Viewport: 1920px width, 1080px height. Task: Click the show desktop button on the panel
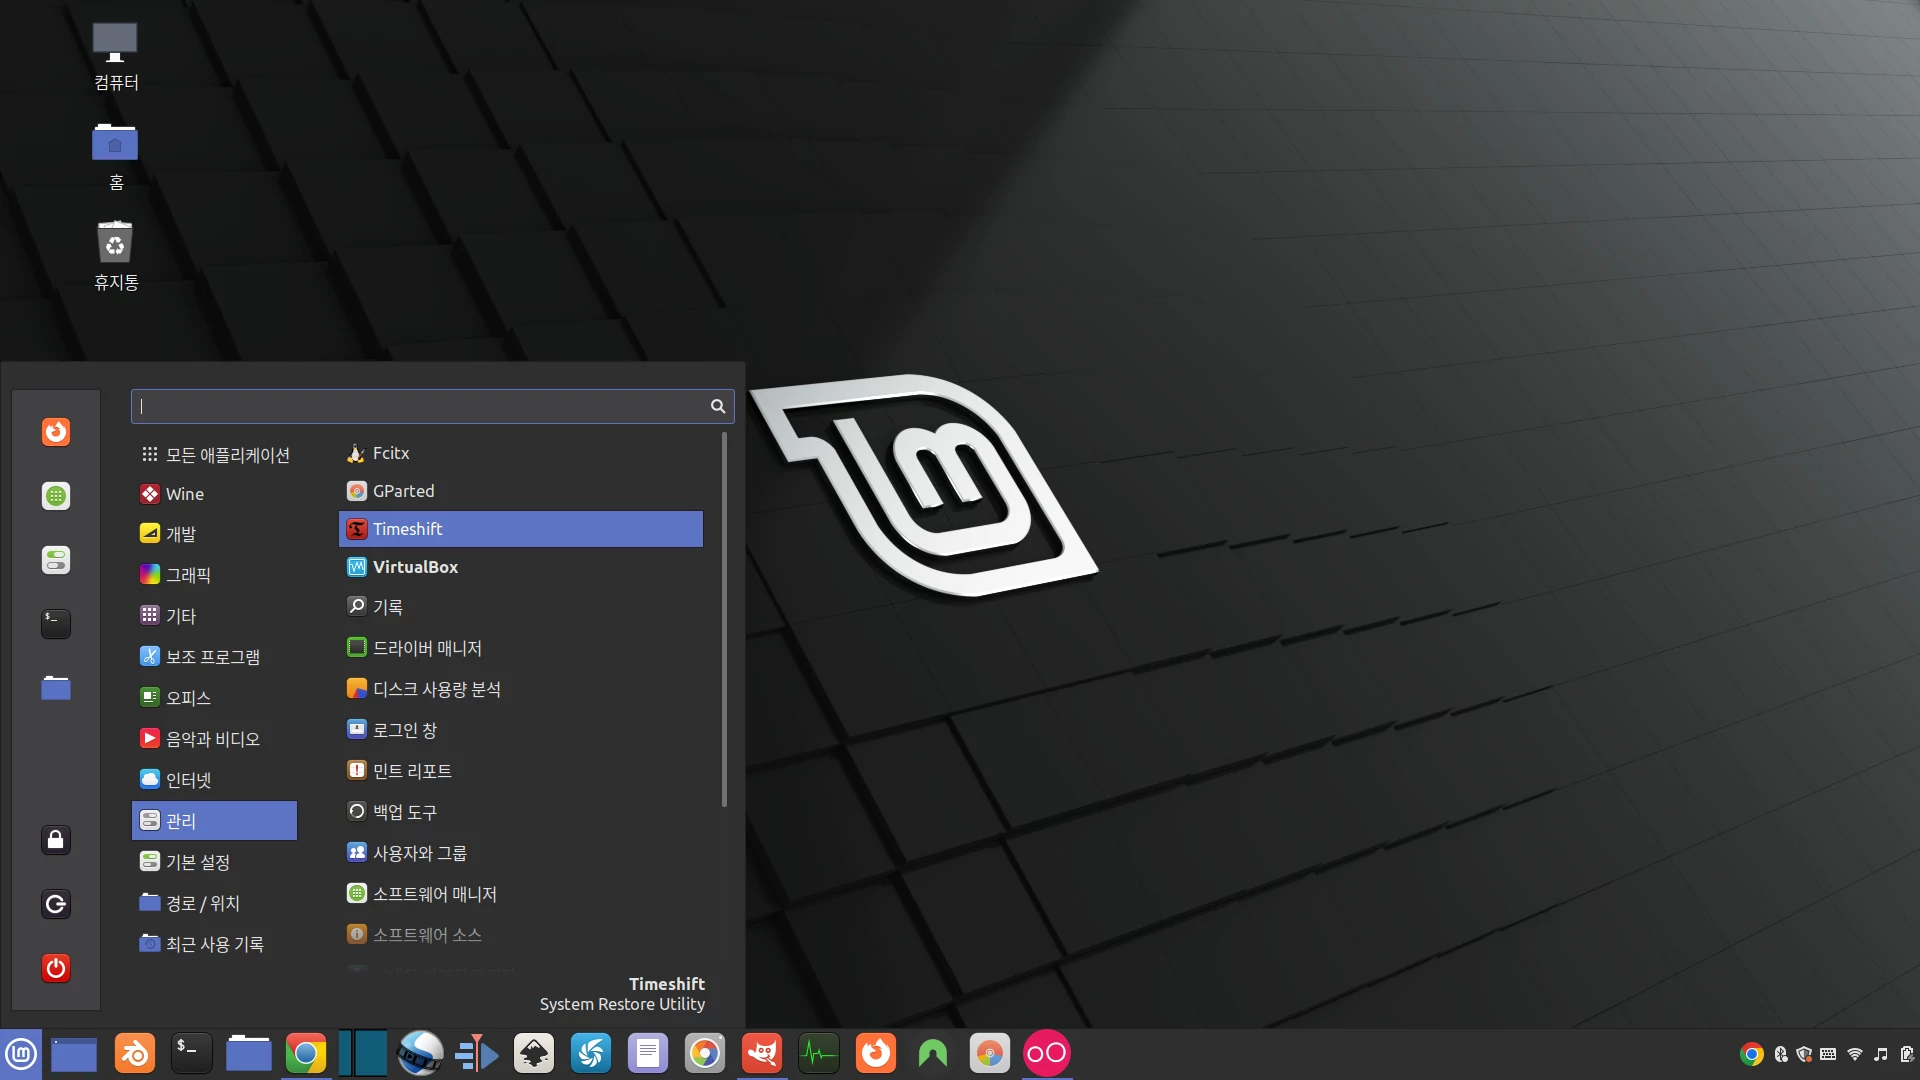(x=74, y=1054)
